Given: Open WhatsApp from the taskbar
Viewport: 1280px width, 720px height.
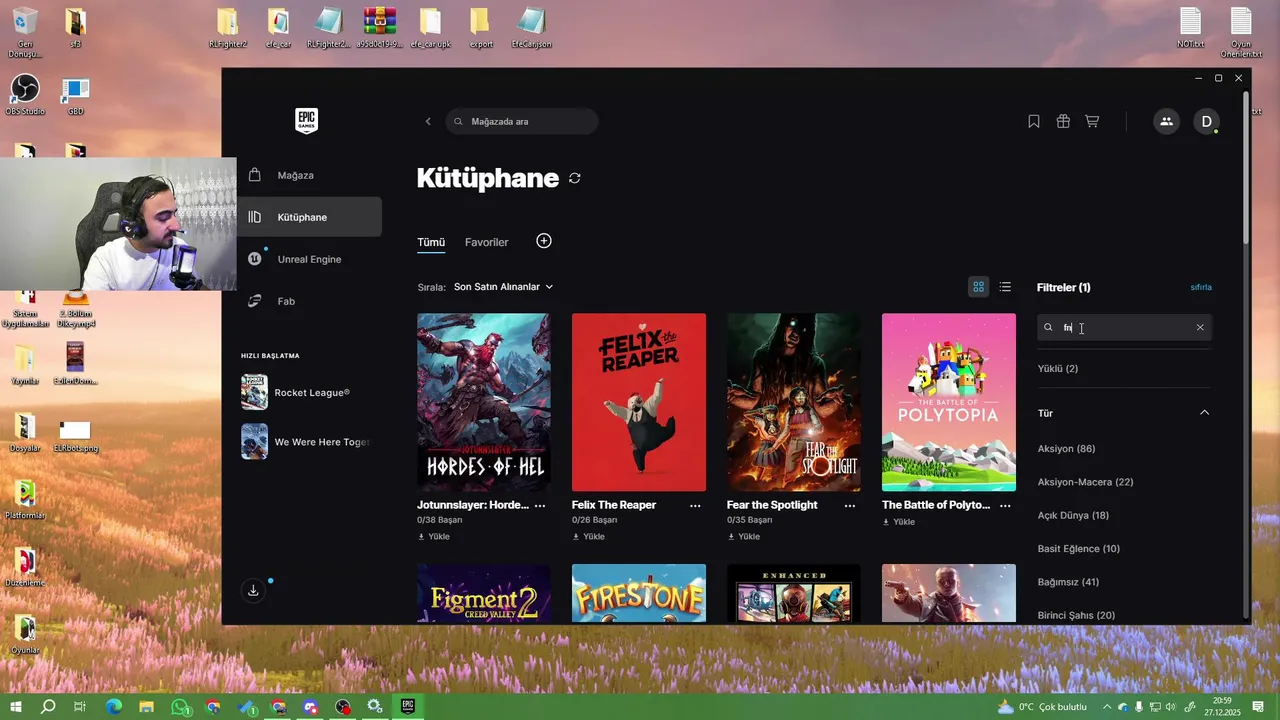Looking at the screenshot, I should click(x=180, y=707).
